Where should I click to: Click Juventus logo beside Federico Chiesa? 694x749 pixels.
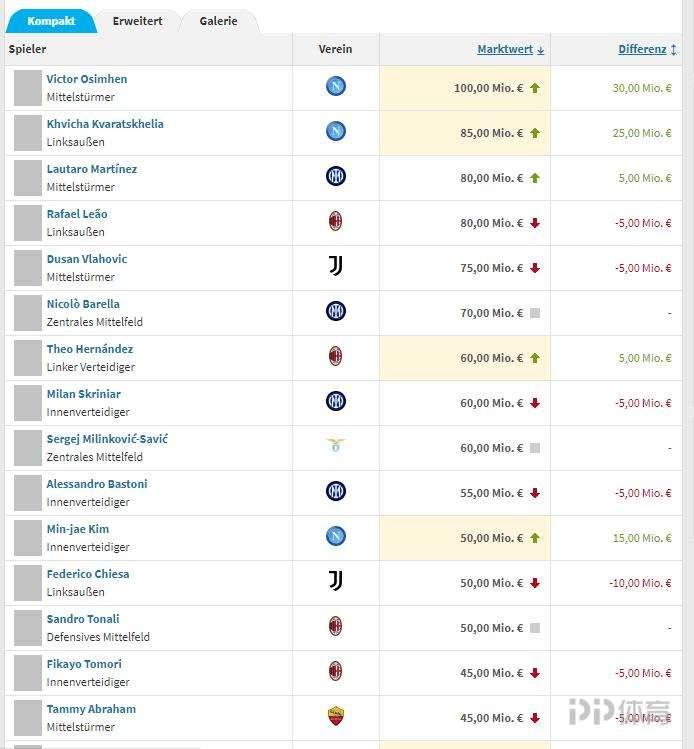click(335, 581)
